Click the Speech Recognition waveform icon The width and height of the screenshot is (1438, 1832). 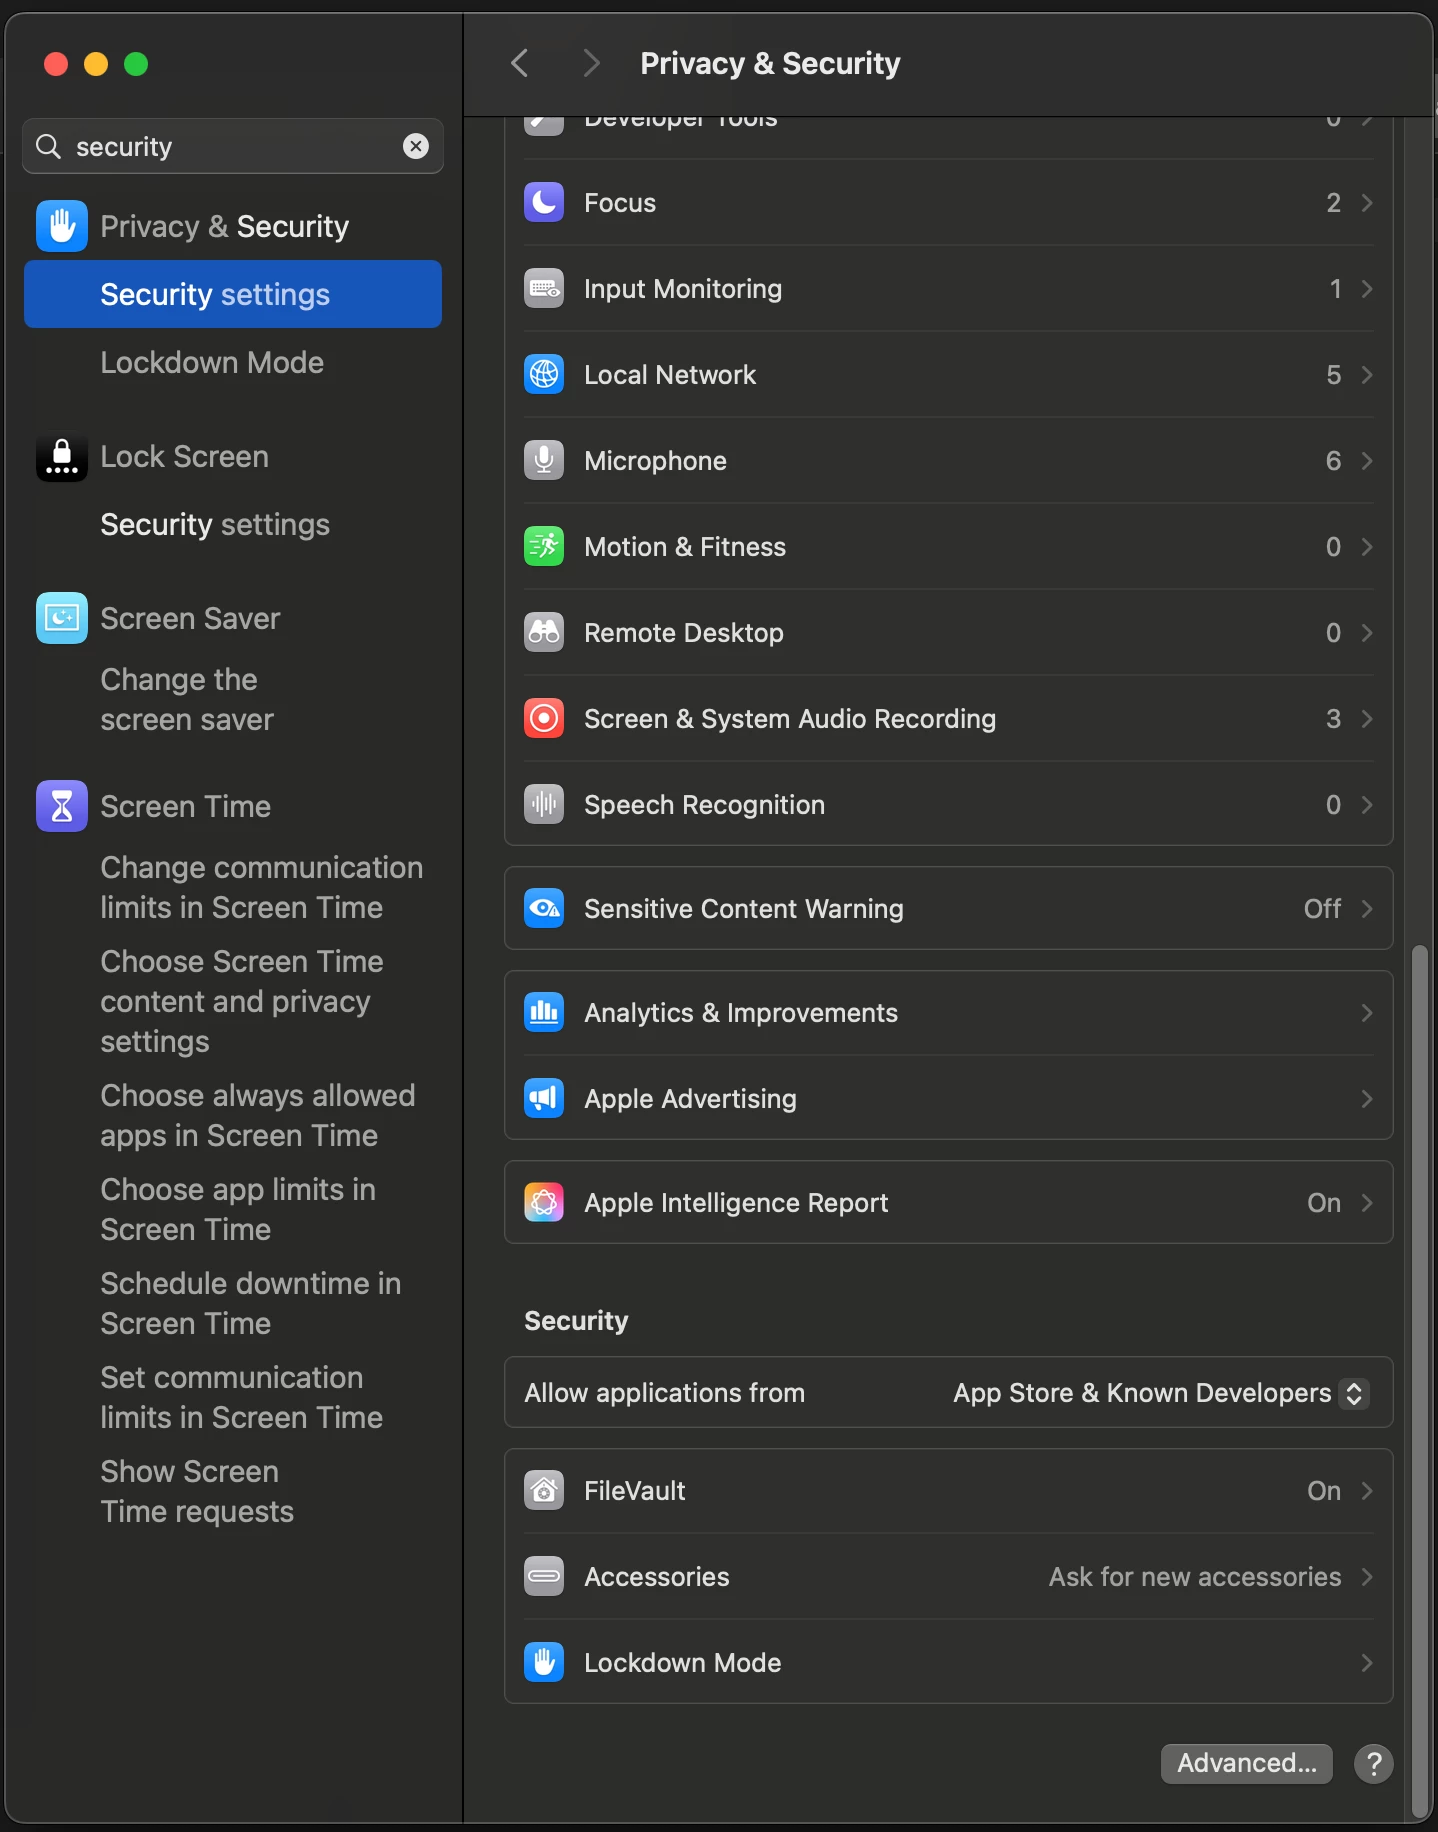pos(544,805)
